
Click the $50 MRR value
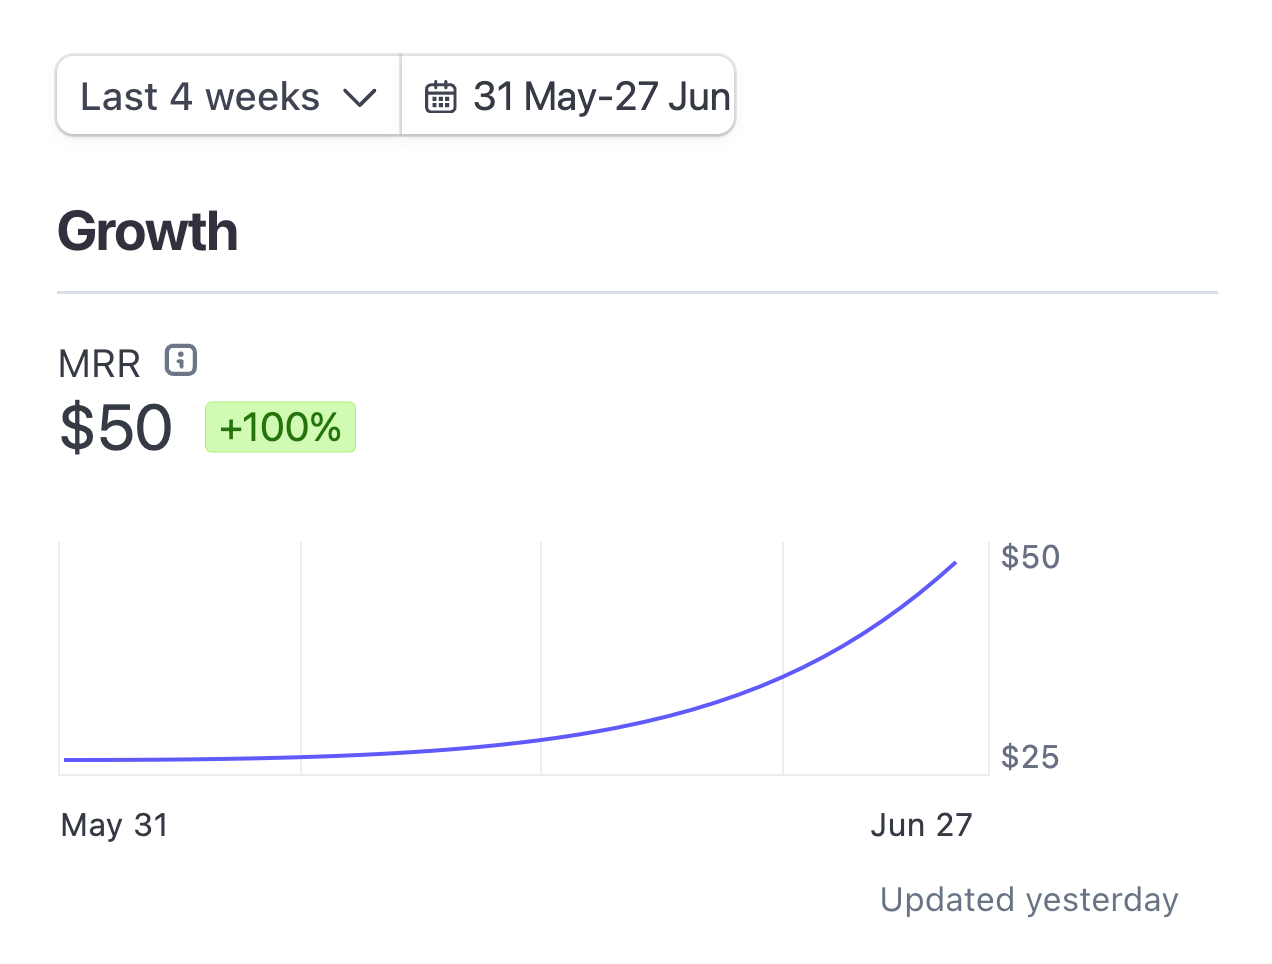[x=116, y=427]
